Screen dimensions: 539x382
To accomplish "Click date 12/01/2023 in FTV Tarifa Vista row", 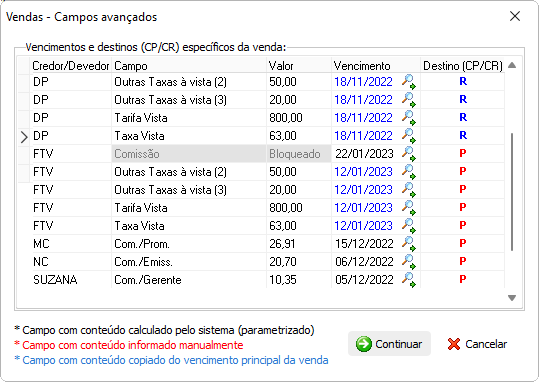I will click(x=363, y=208).
